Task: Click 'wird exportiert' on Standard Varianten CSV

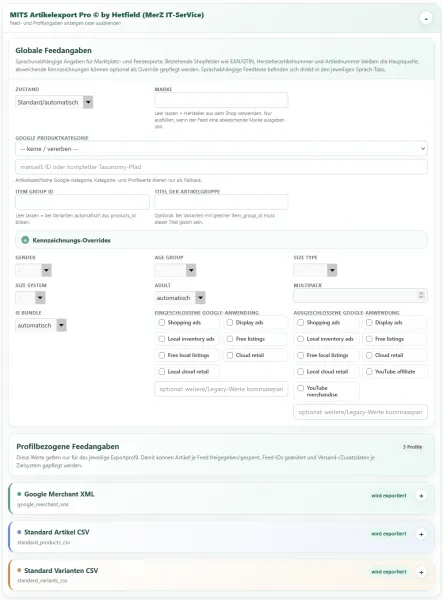Action: coord(389,572)
